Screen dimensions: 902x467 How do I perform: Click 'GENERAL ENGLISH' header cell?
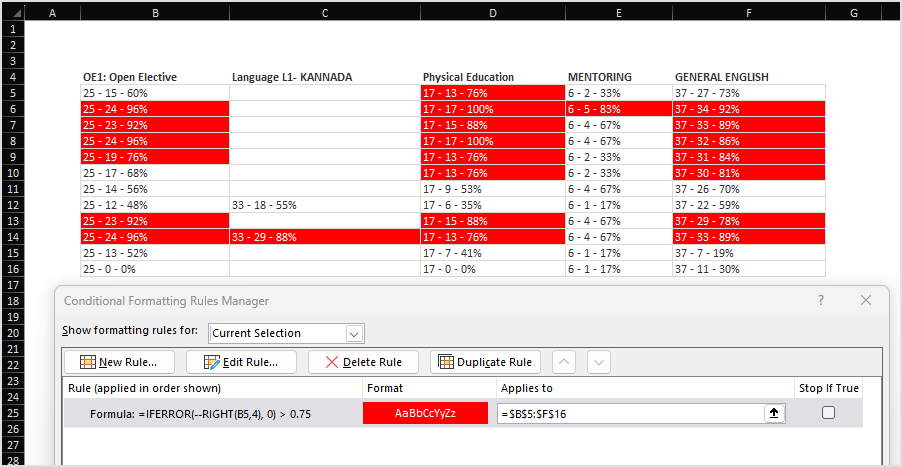(748, 76)
